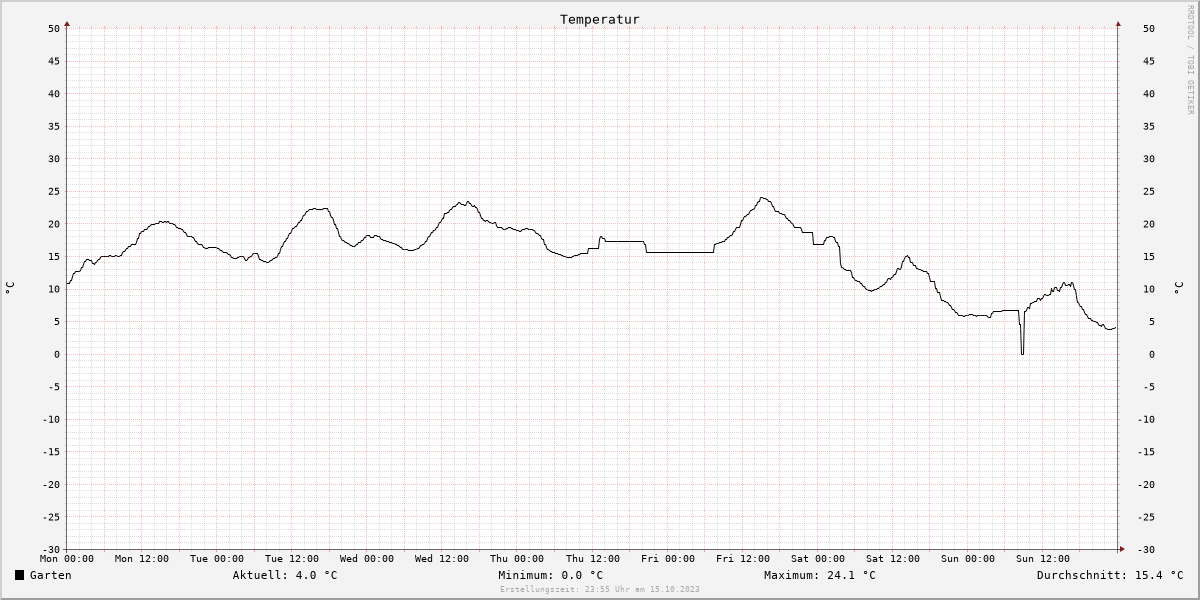
Task: Click the "Thu 00:00" time axis label
Action: point(517,559)
